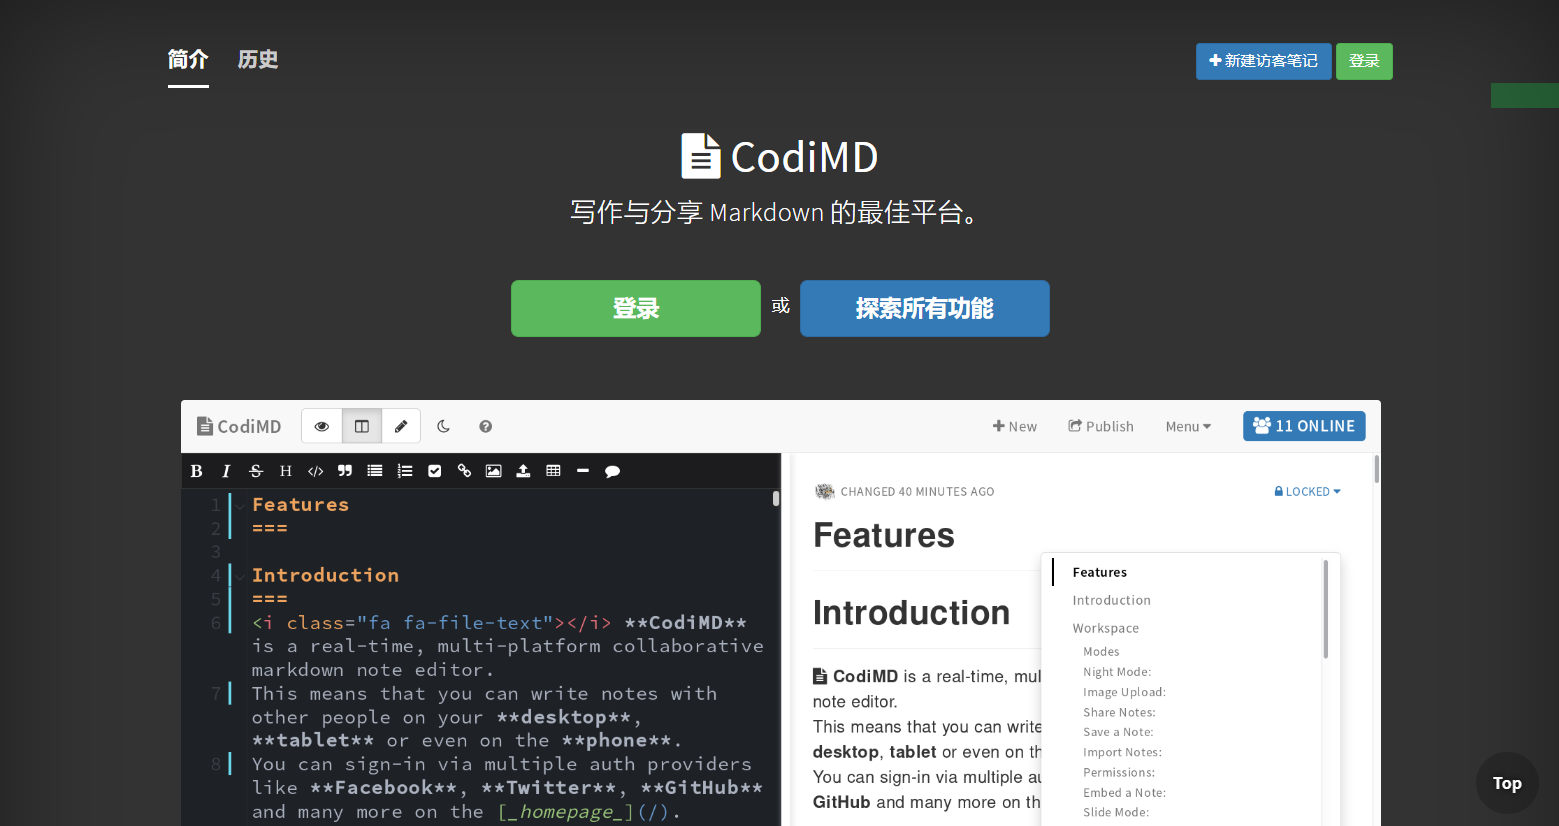Open the LOCKED permission dropdown

pos(1306,491)
